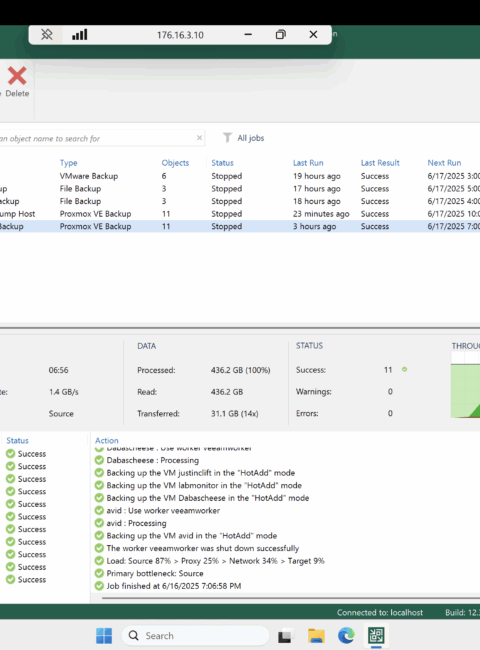
Task: Sort jobs by Status column header
Action: click(222, 163)
